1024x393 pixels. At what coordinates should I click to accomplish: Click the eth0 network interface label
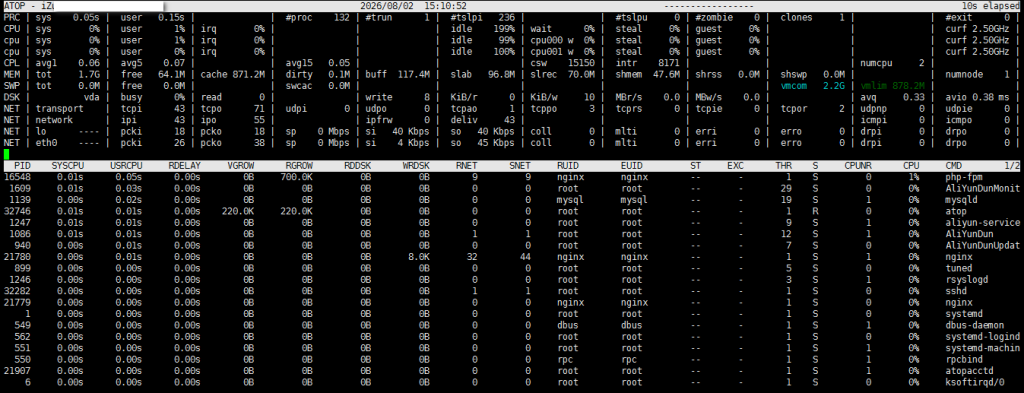pyautogui.click(x=46, y=142)
